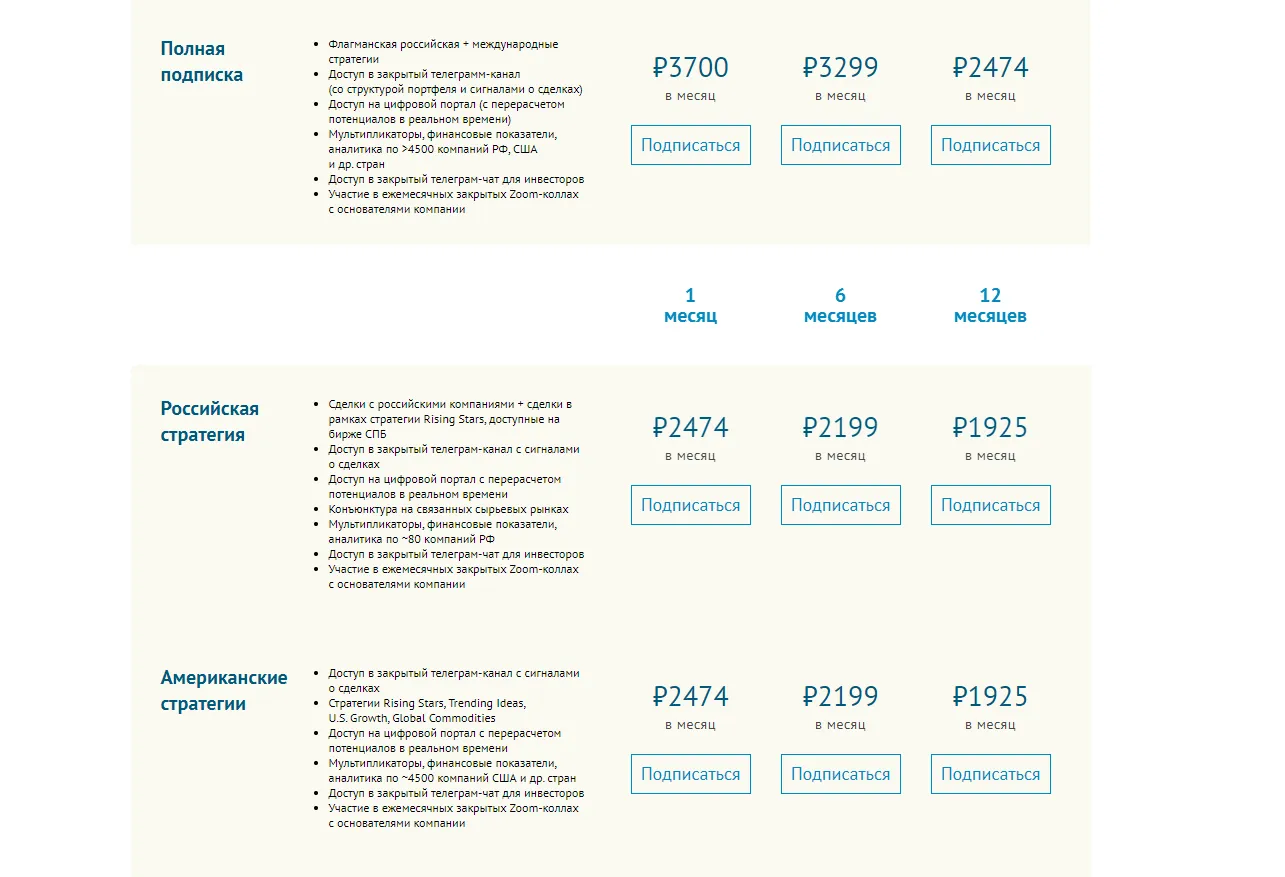This screenshot has width=1285, height=877.
Task: Subscribe to Американские стратегии for 6 months
Action: pos(840,774)
